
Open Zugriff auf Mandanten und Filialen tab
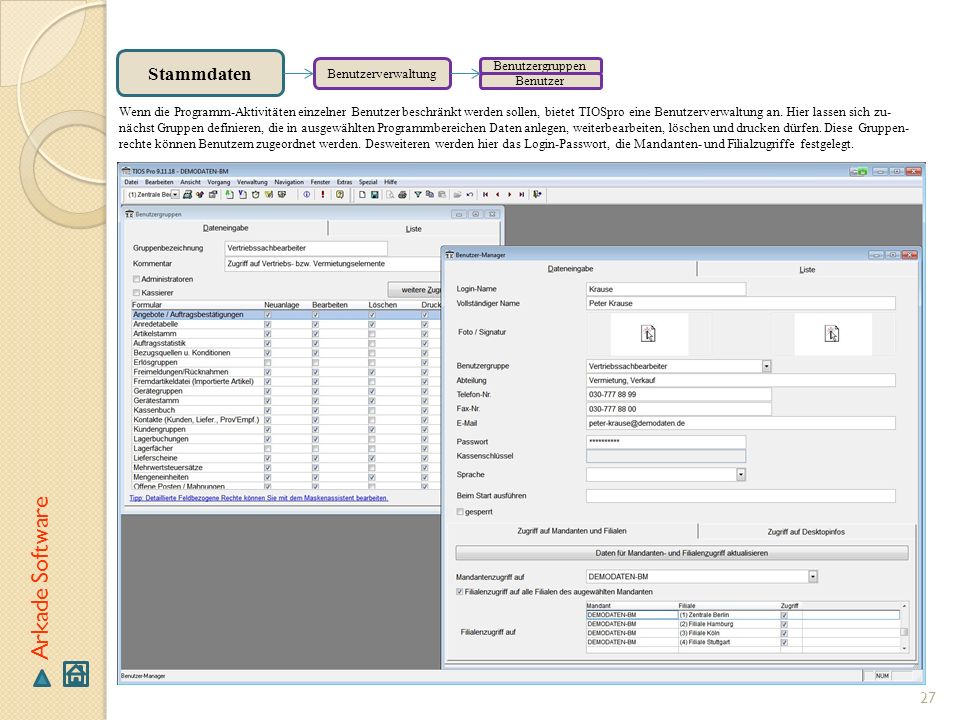(x=571, y=531)
